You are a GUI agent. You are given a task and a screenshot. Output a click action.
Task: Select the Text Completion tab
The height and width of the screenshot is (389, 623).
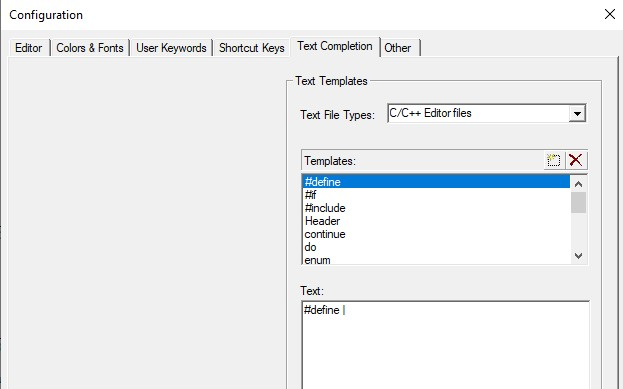pyautogui.click(x=335, y=46)
